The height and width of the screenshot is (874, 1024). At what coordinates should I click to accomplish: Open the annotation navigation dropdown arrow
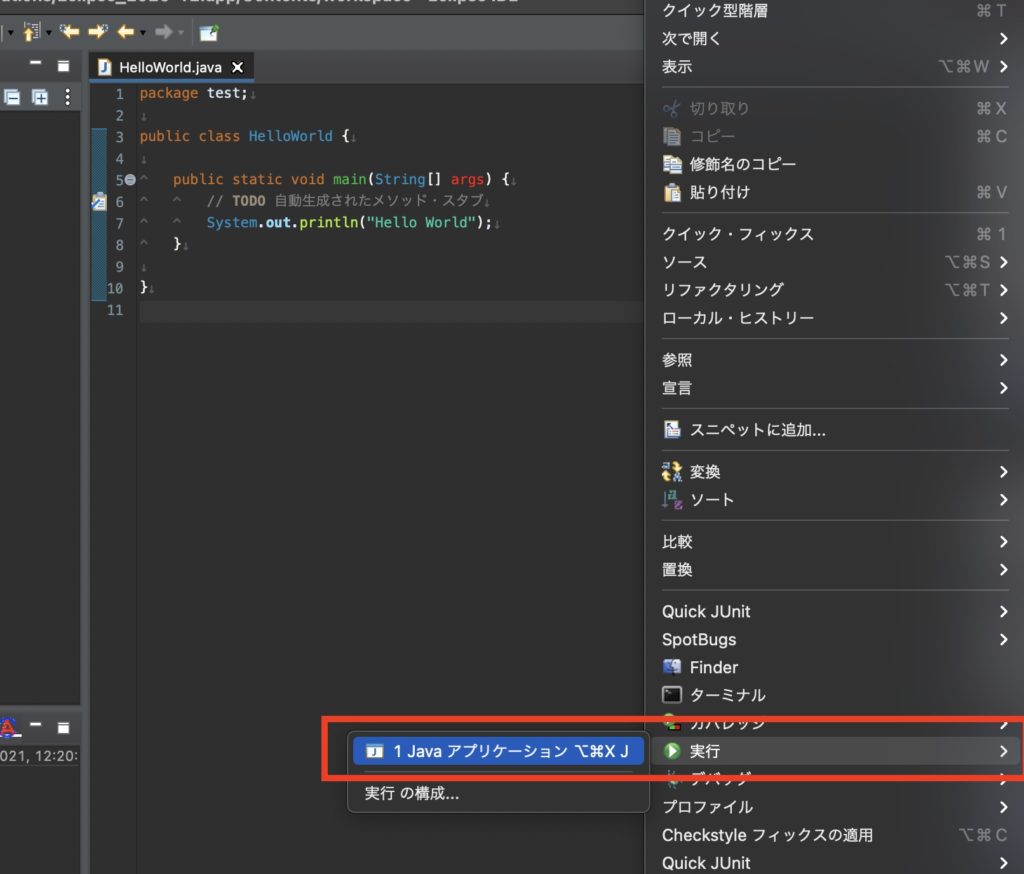[x=48, y=33]
